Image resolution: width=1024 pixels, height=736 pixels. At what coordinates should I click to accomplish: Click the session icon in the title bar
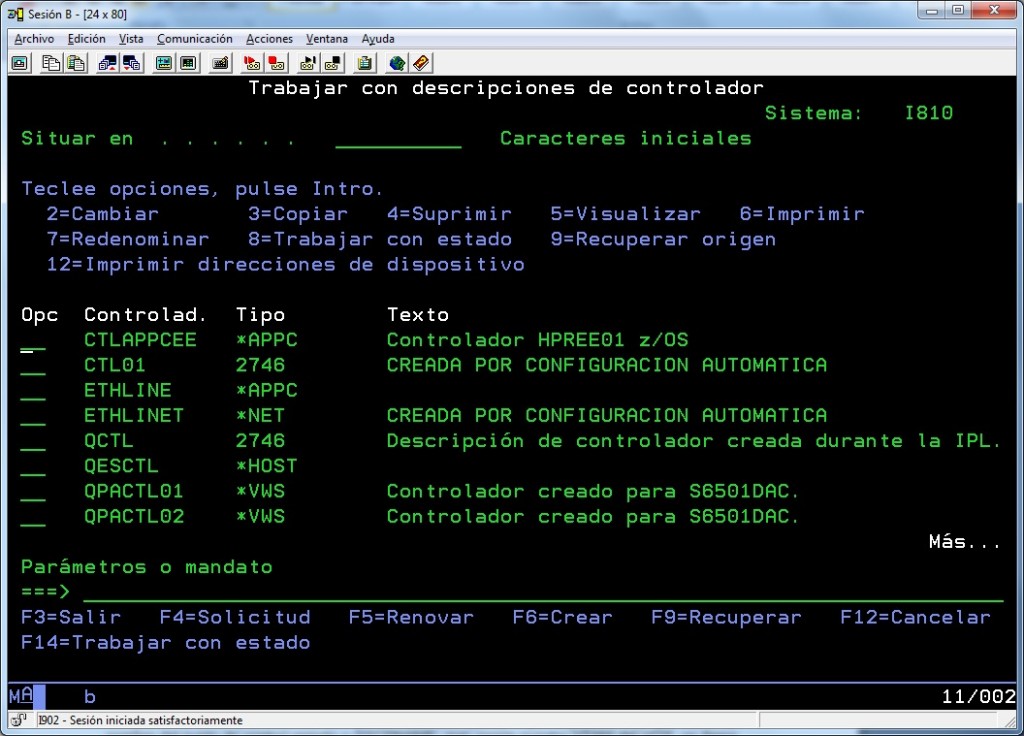coord(16,14)
